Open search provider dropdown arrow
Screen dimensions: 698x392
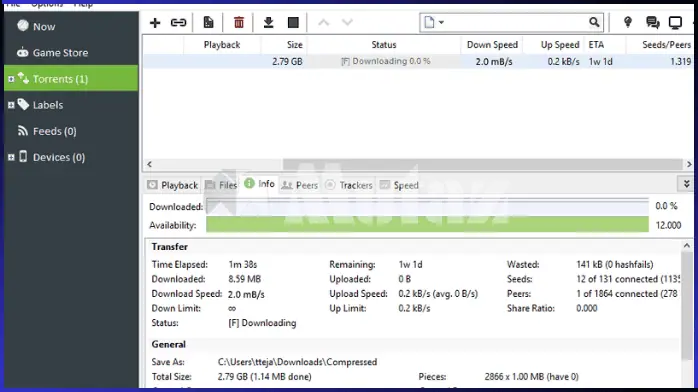pyautogui.click(x=441, y=22)
